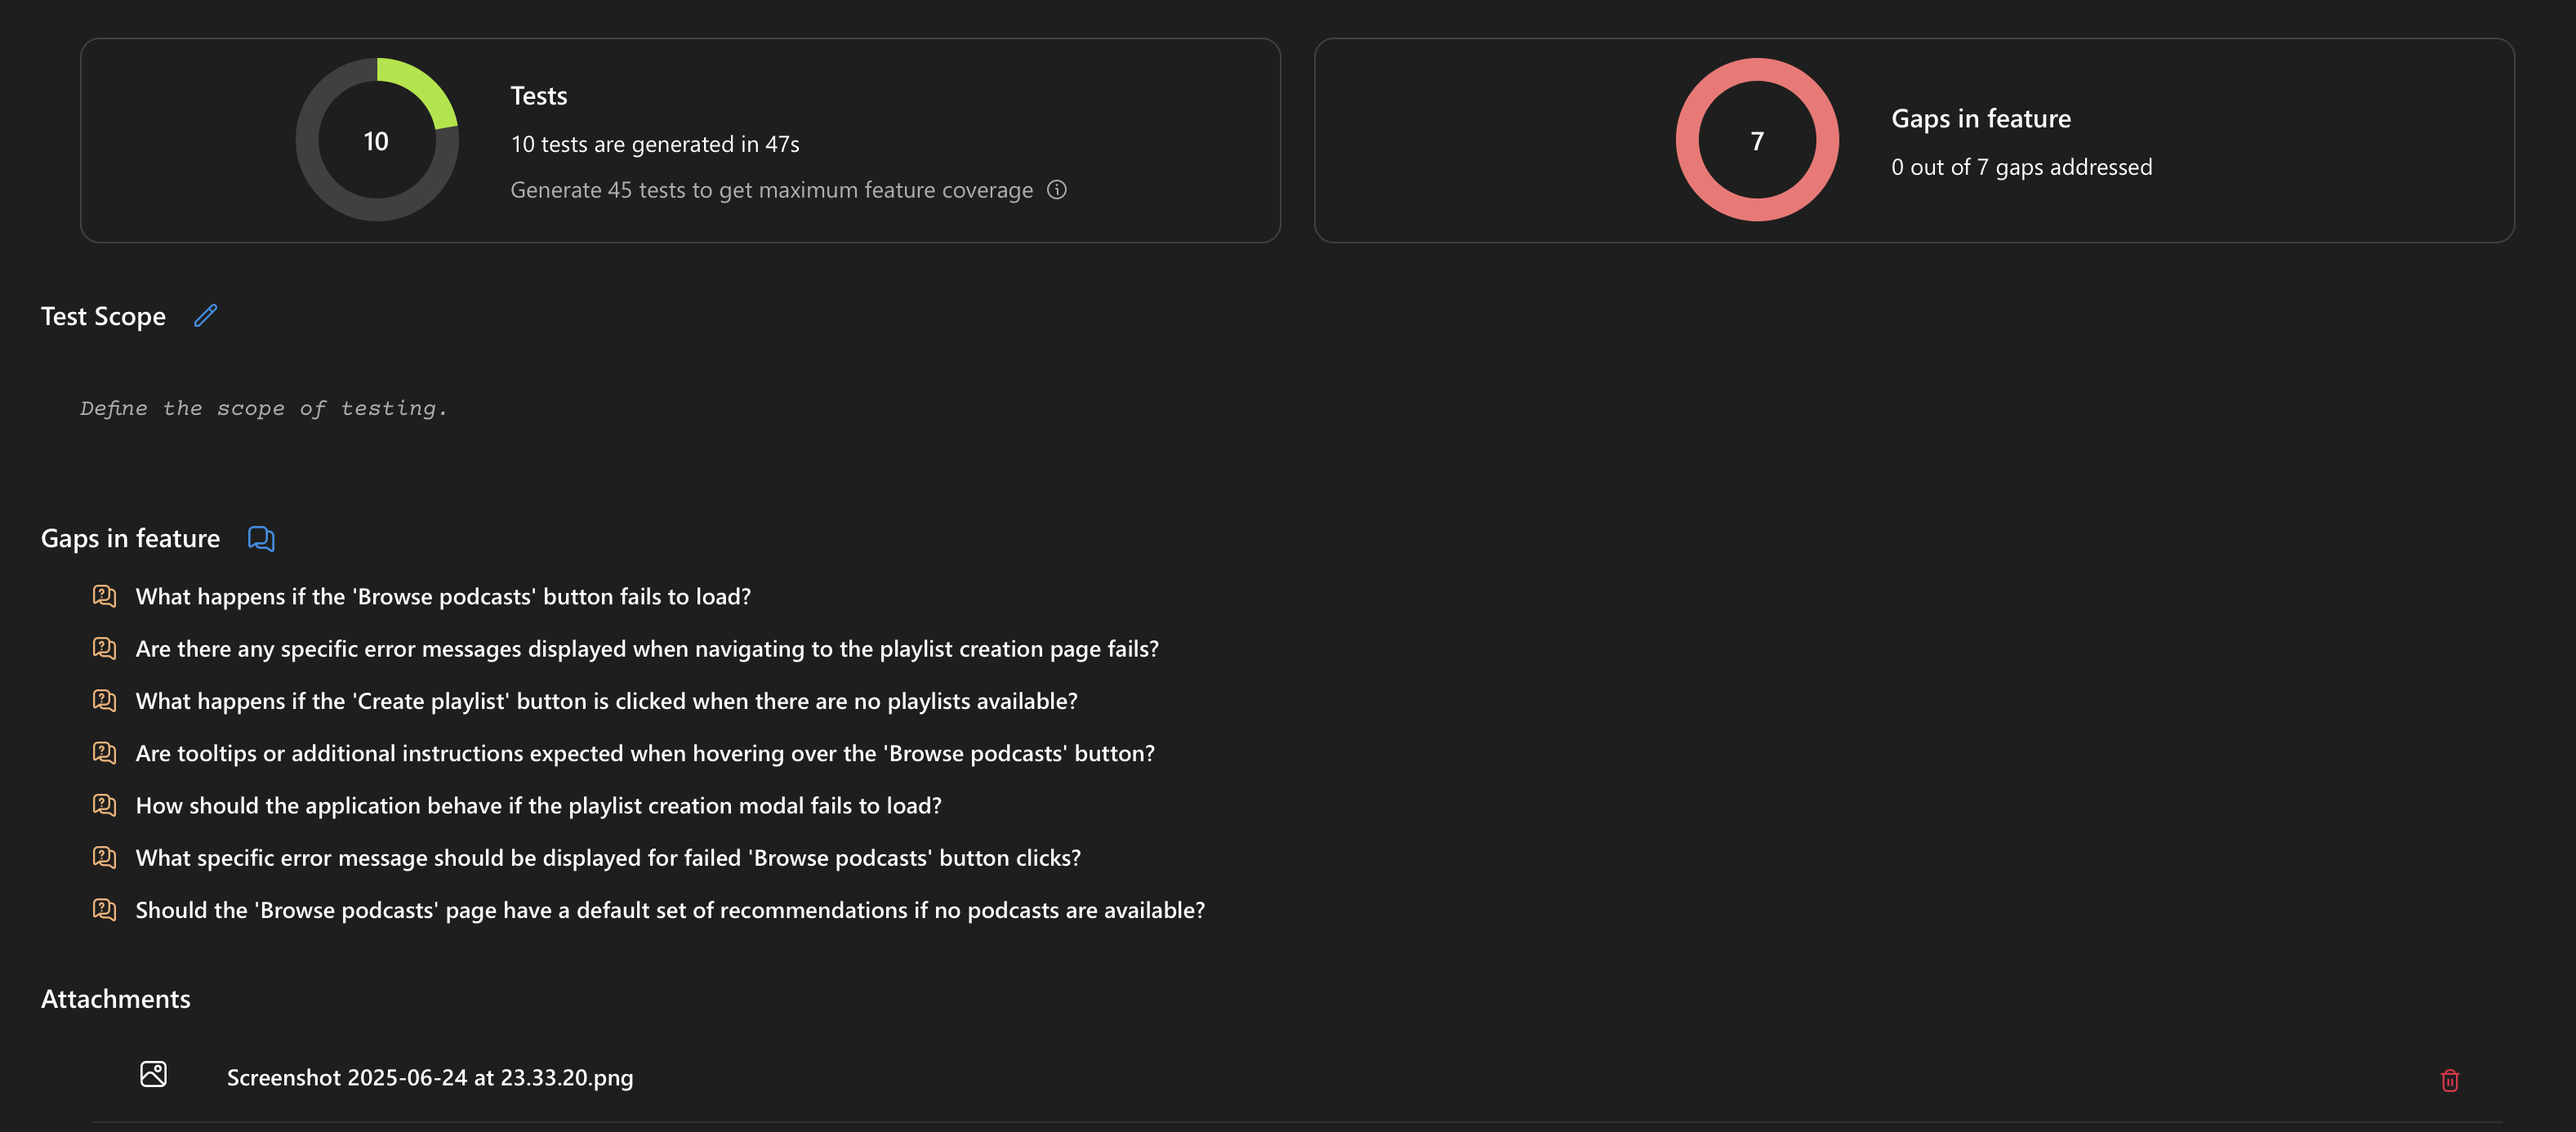Click the red Gaps donut chart showing 7
The width and height of the screenshot is (2576, 1132).
coord(1756,140)
